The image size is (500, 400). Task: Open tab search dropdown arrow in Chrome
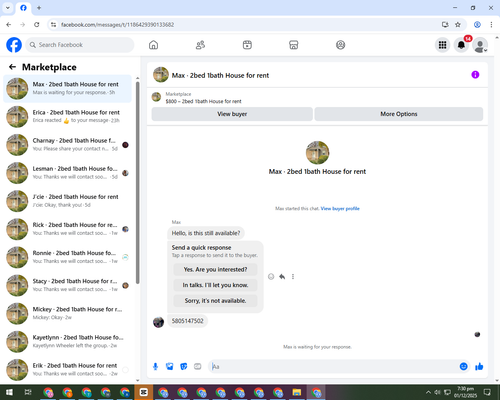coord(8,8)
